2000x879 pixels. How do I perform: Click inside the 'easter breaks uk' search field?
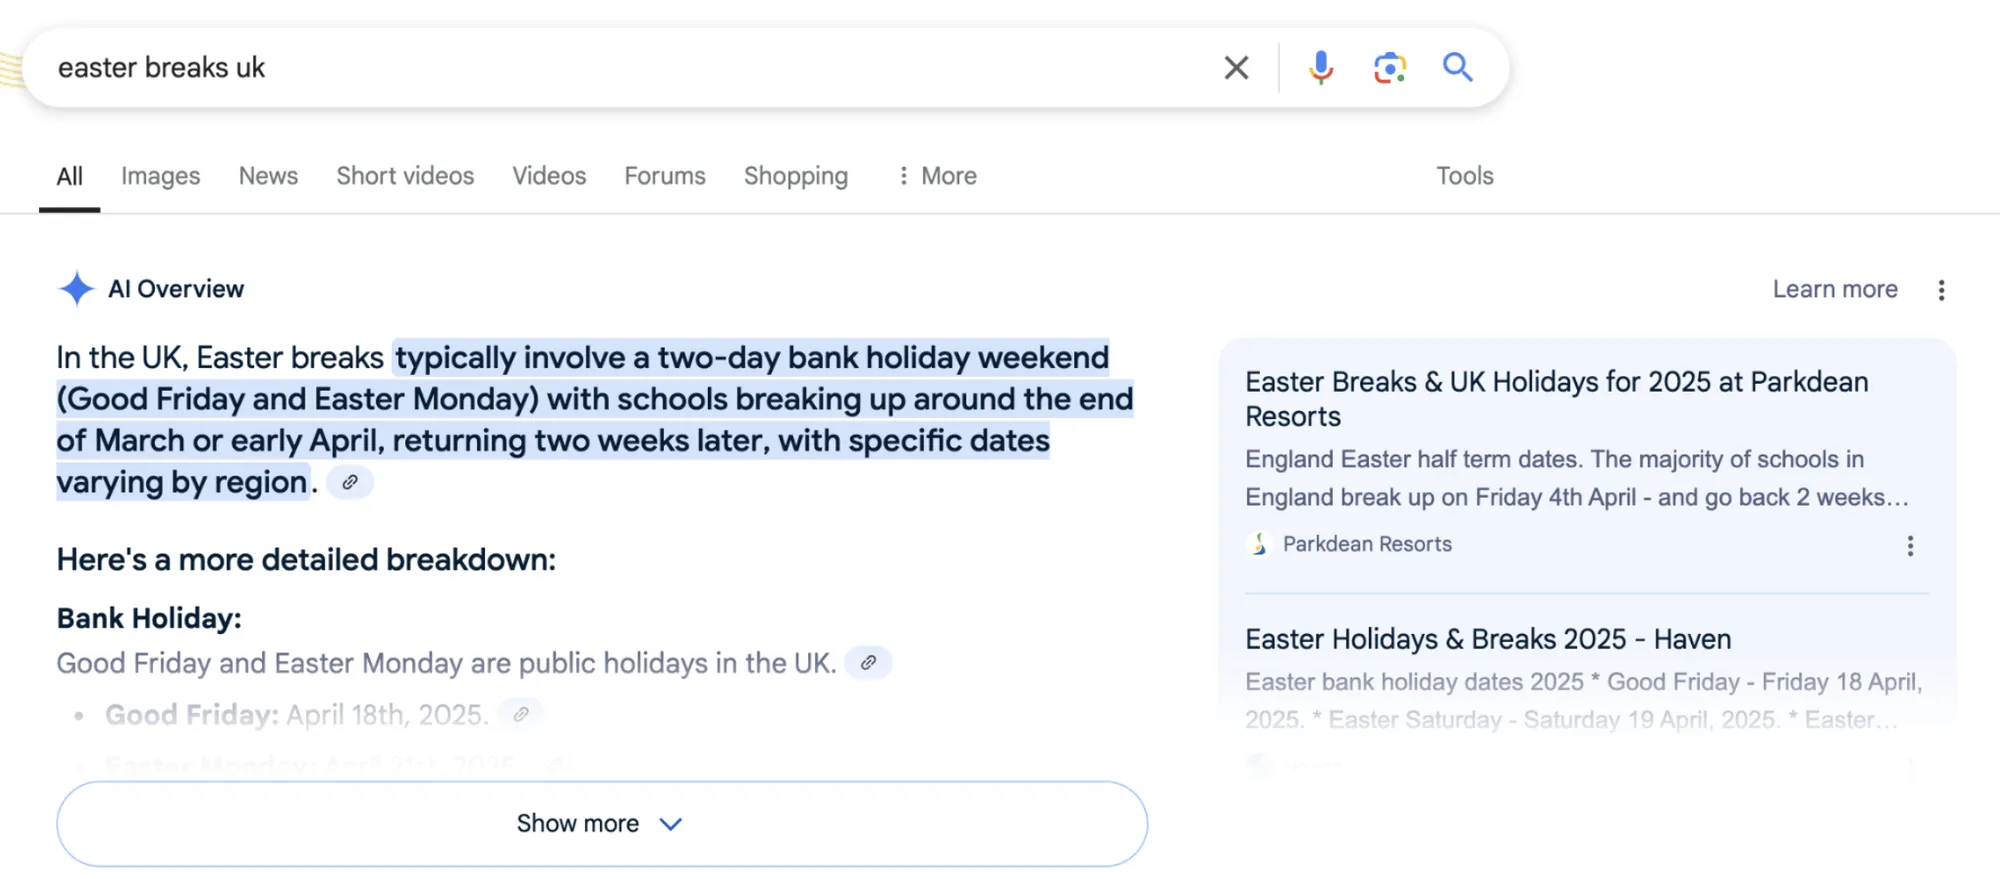click(600, 68)
